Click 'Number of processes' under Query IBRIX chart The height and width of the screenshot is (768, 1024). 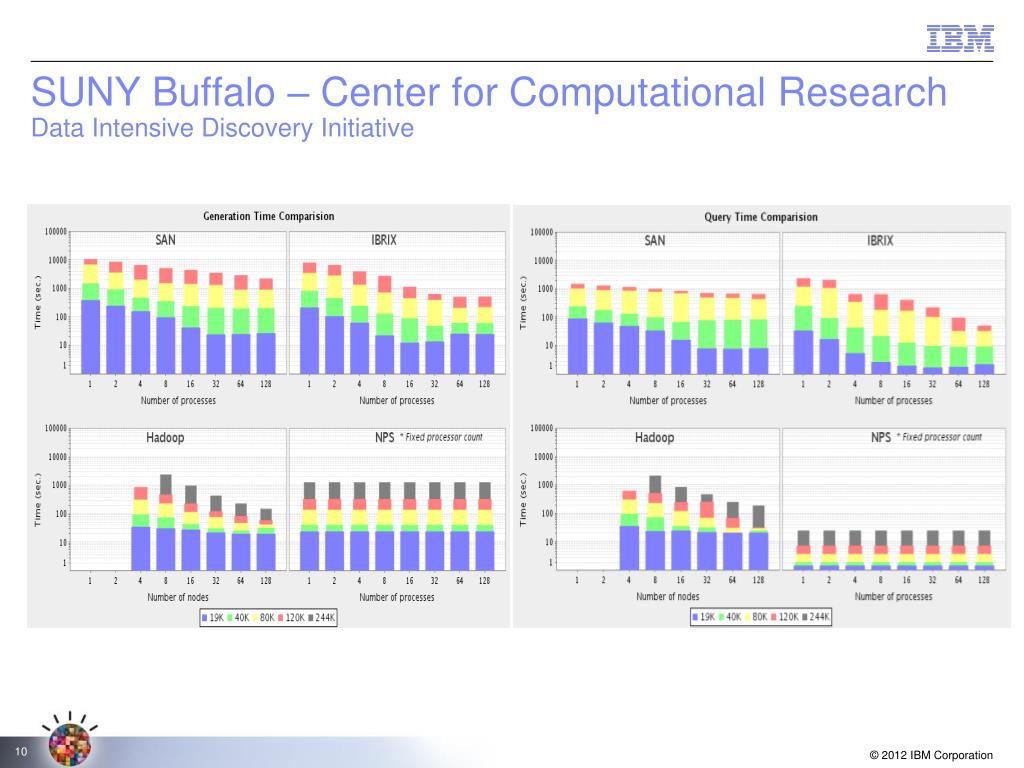click(893, 400)
